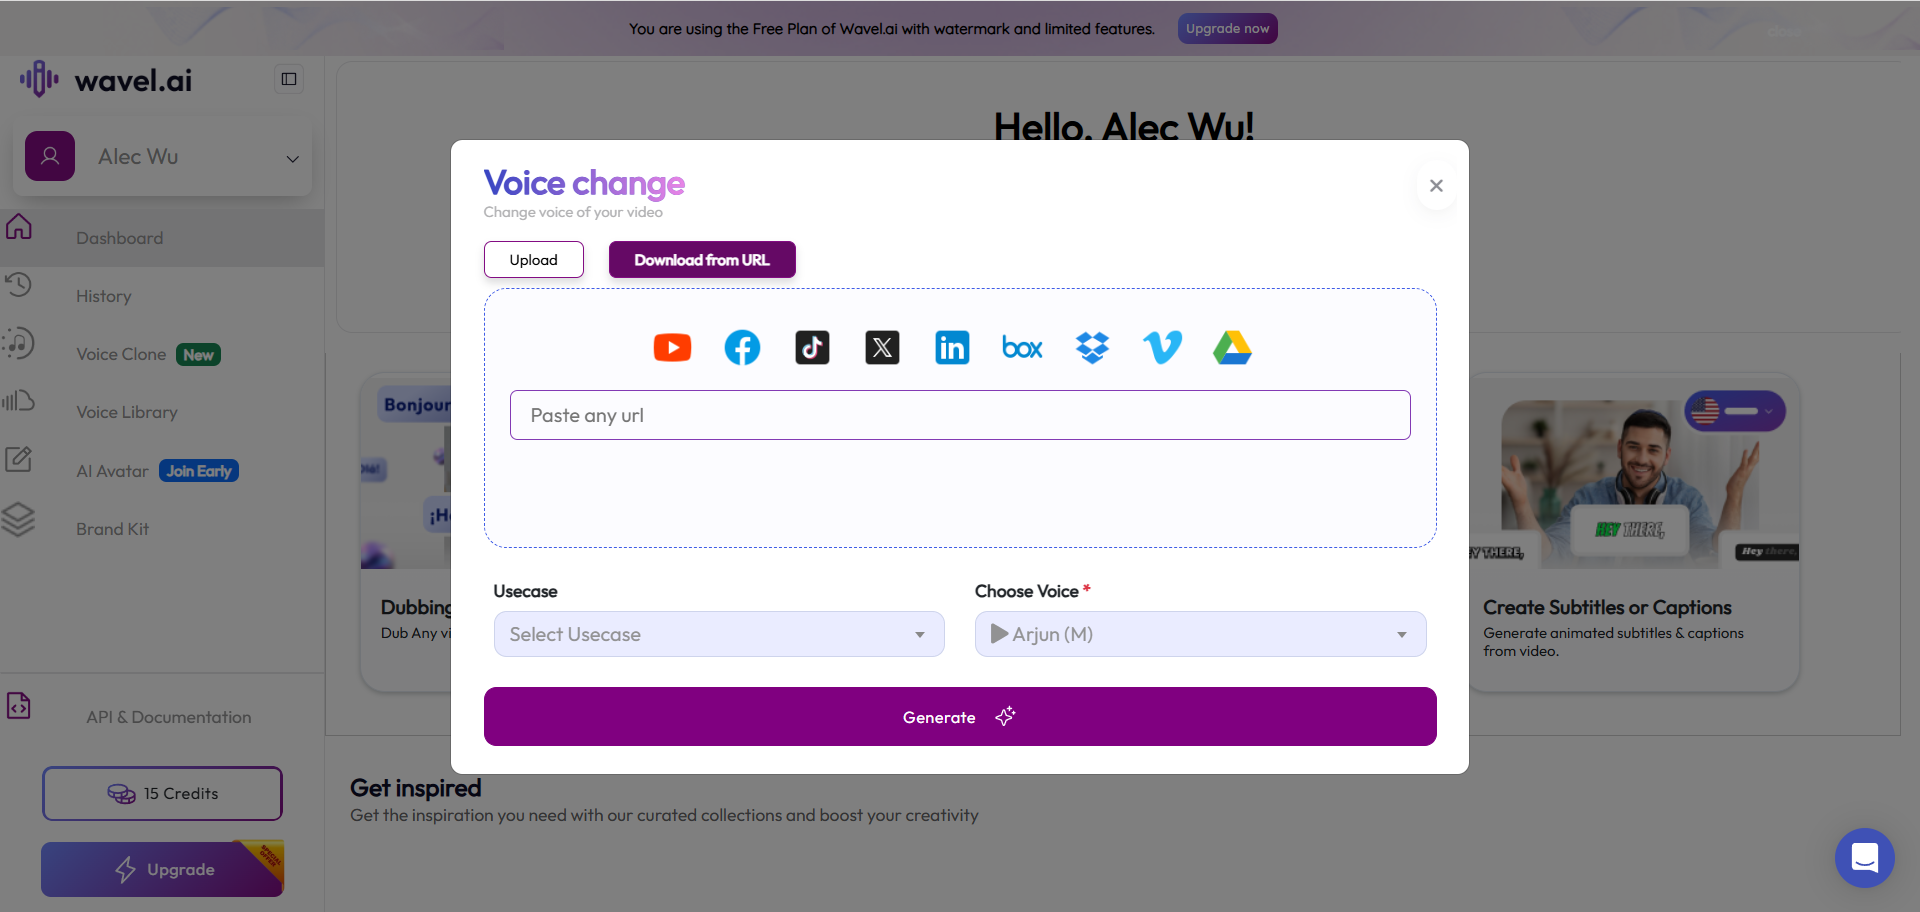The image size is (1920, 912).
Task: Click the History clock icon
Action: (19, 285)
